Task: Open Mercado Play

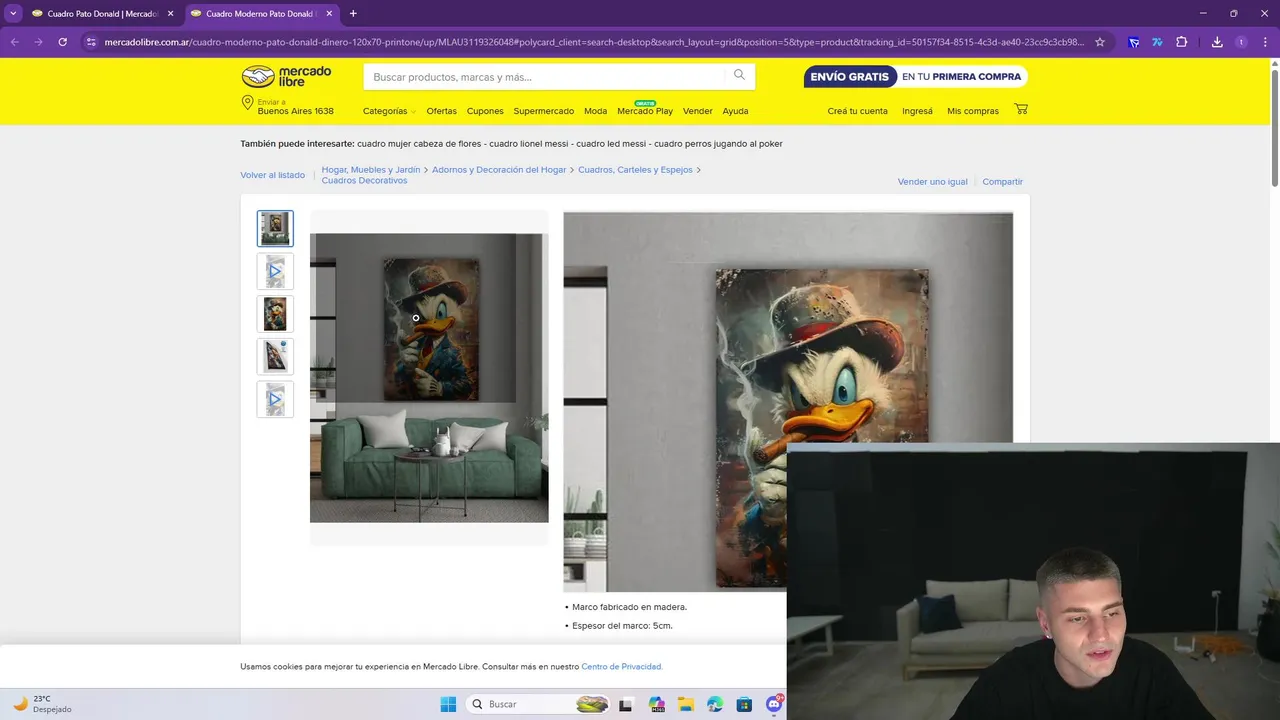Action: click(x=645, y=111)
